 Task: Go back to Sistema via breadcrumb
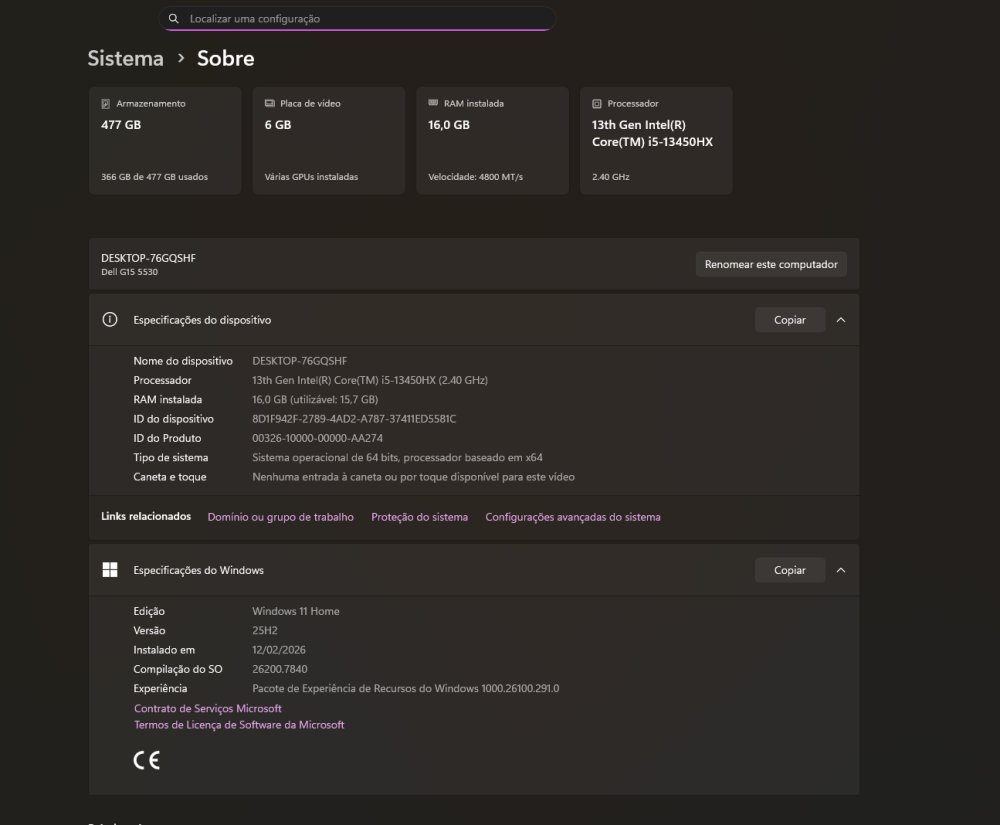pyautogui.click(x=125, y=58)
